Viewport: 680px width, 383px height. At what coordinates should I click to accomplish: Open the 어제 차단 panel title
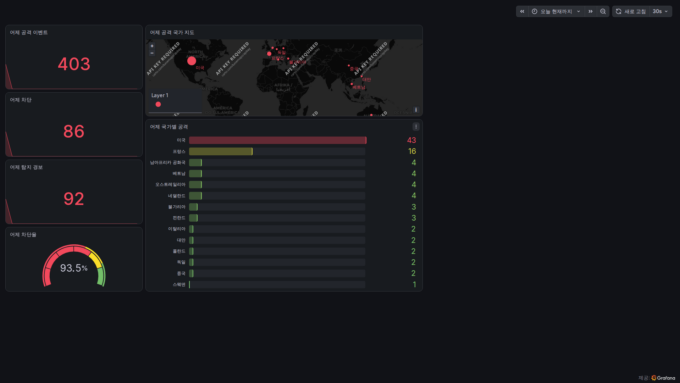20,100
